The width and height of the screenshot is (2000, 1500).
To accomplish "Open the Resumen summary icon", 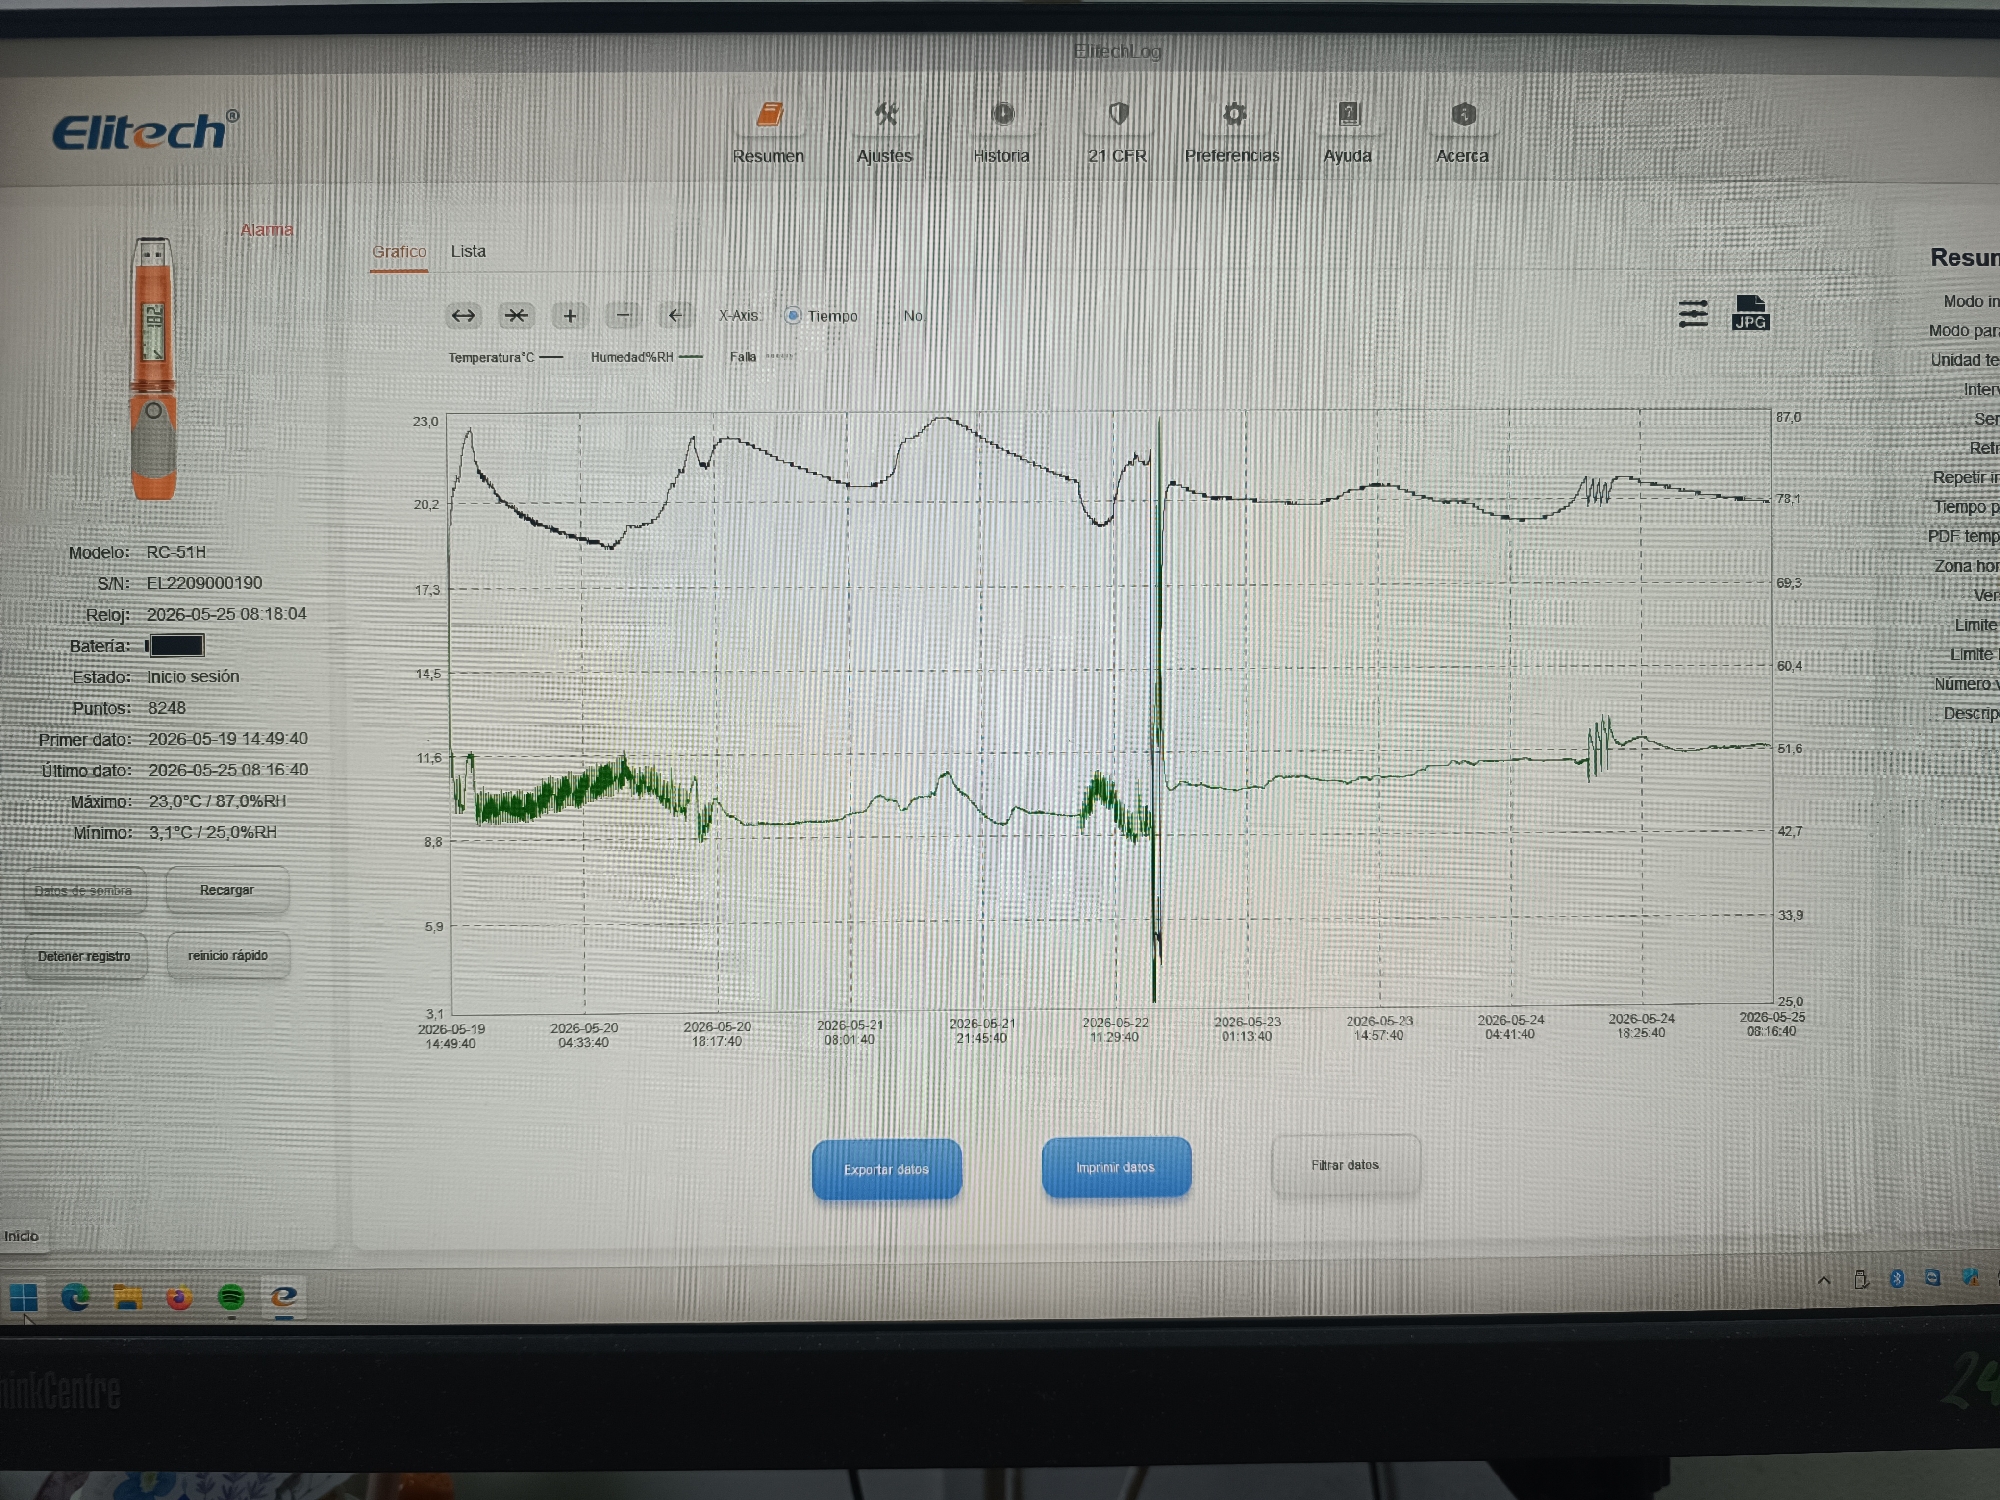I will 768,115.
